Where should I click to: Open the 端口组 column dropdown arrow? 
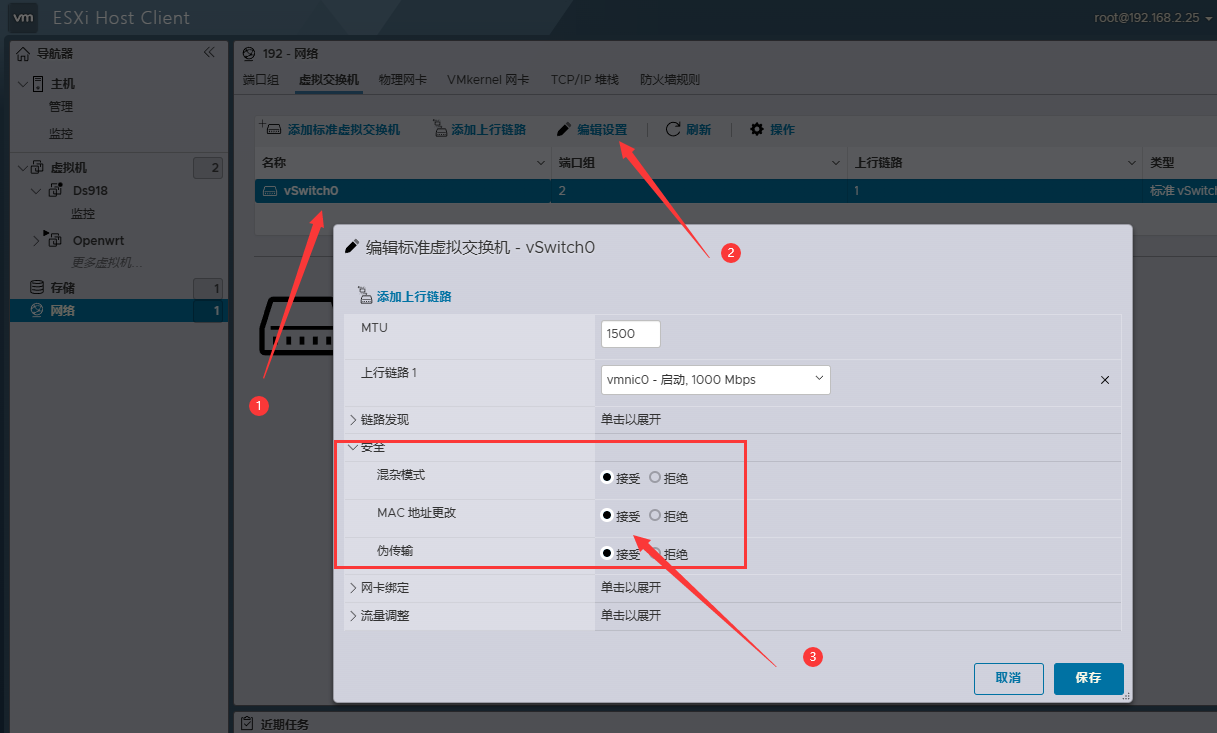pyautogui.click(x=836, y=162)
